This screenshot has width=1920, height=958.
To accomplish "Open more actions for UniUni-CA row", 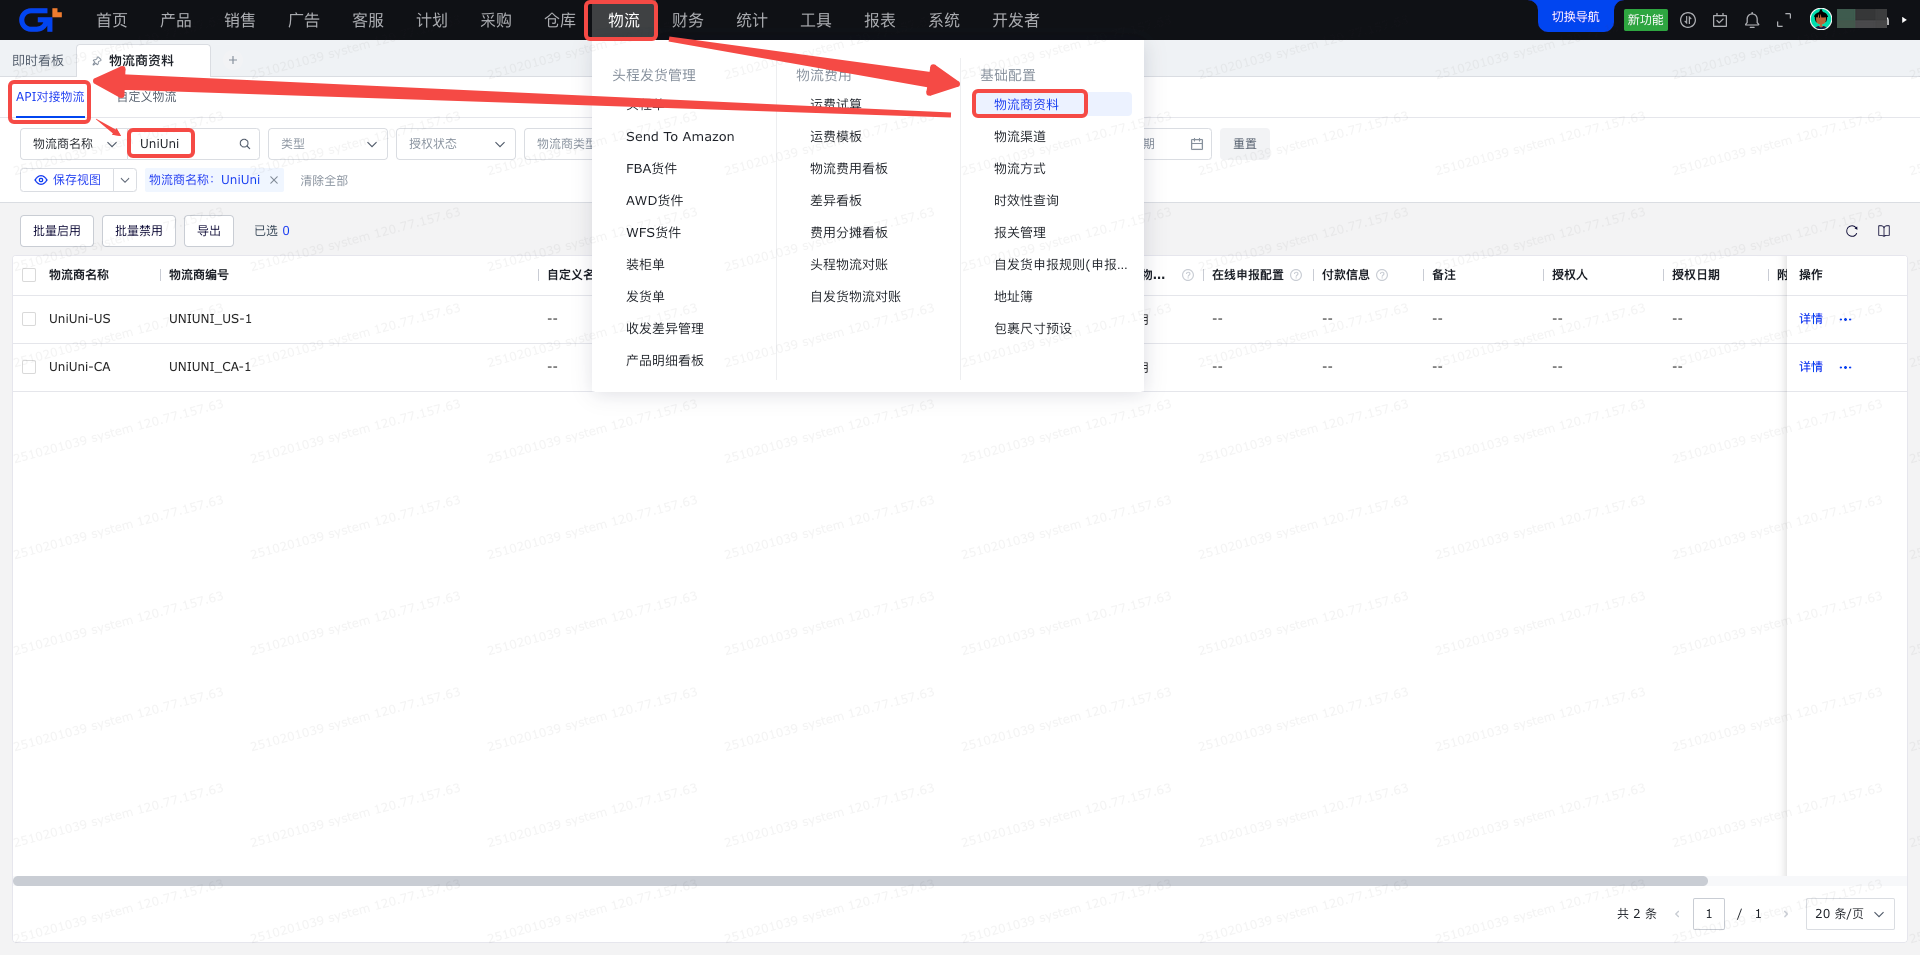I will [x=1846, y=367].
